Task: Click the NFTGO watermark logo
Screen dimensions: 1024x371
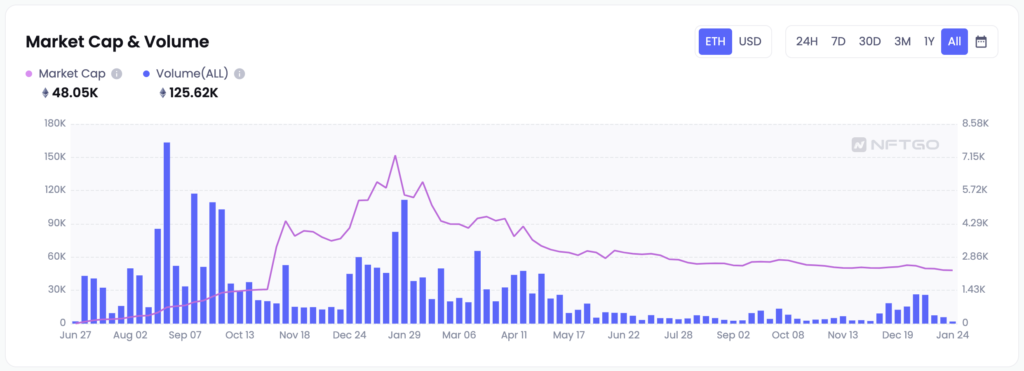Action: pos(895,144)
